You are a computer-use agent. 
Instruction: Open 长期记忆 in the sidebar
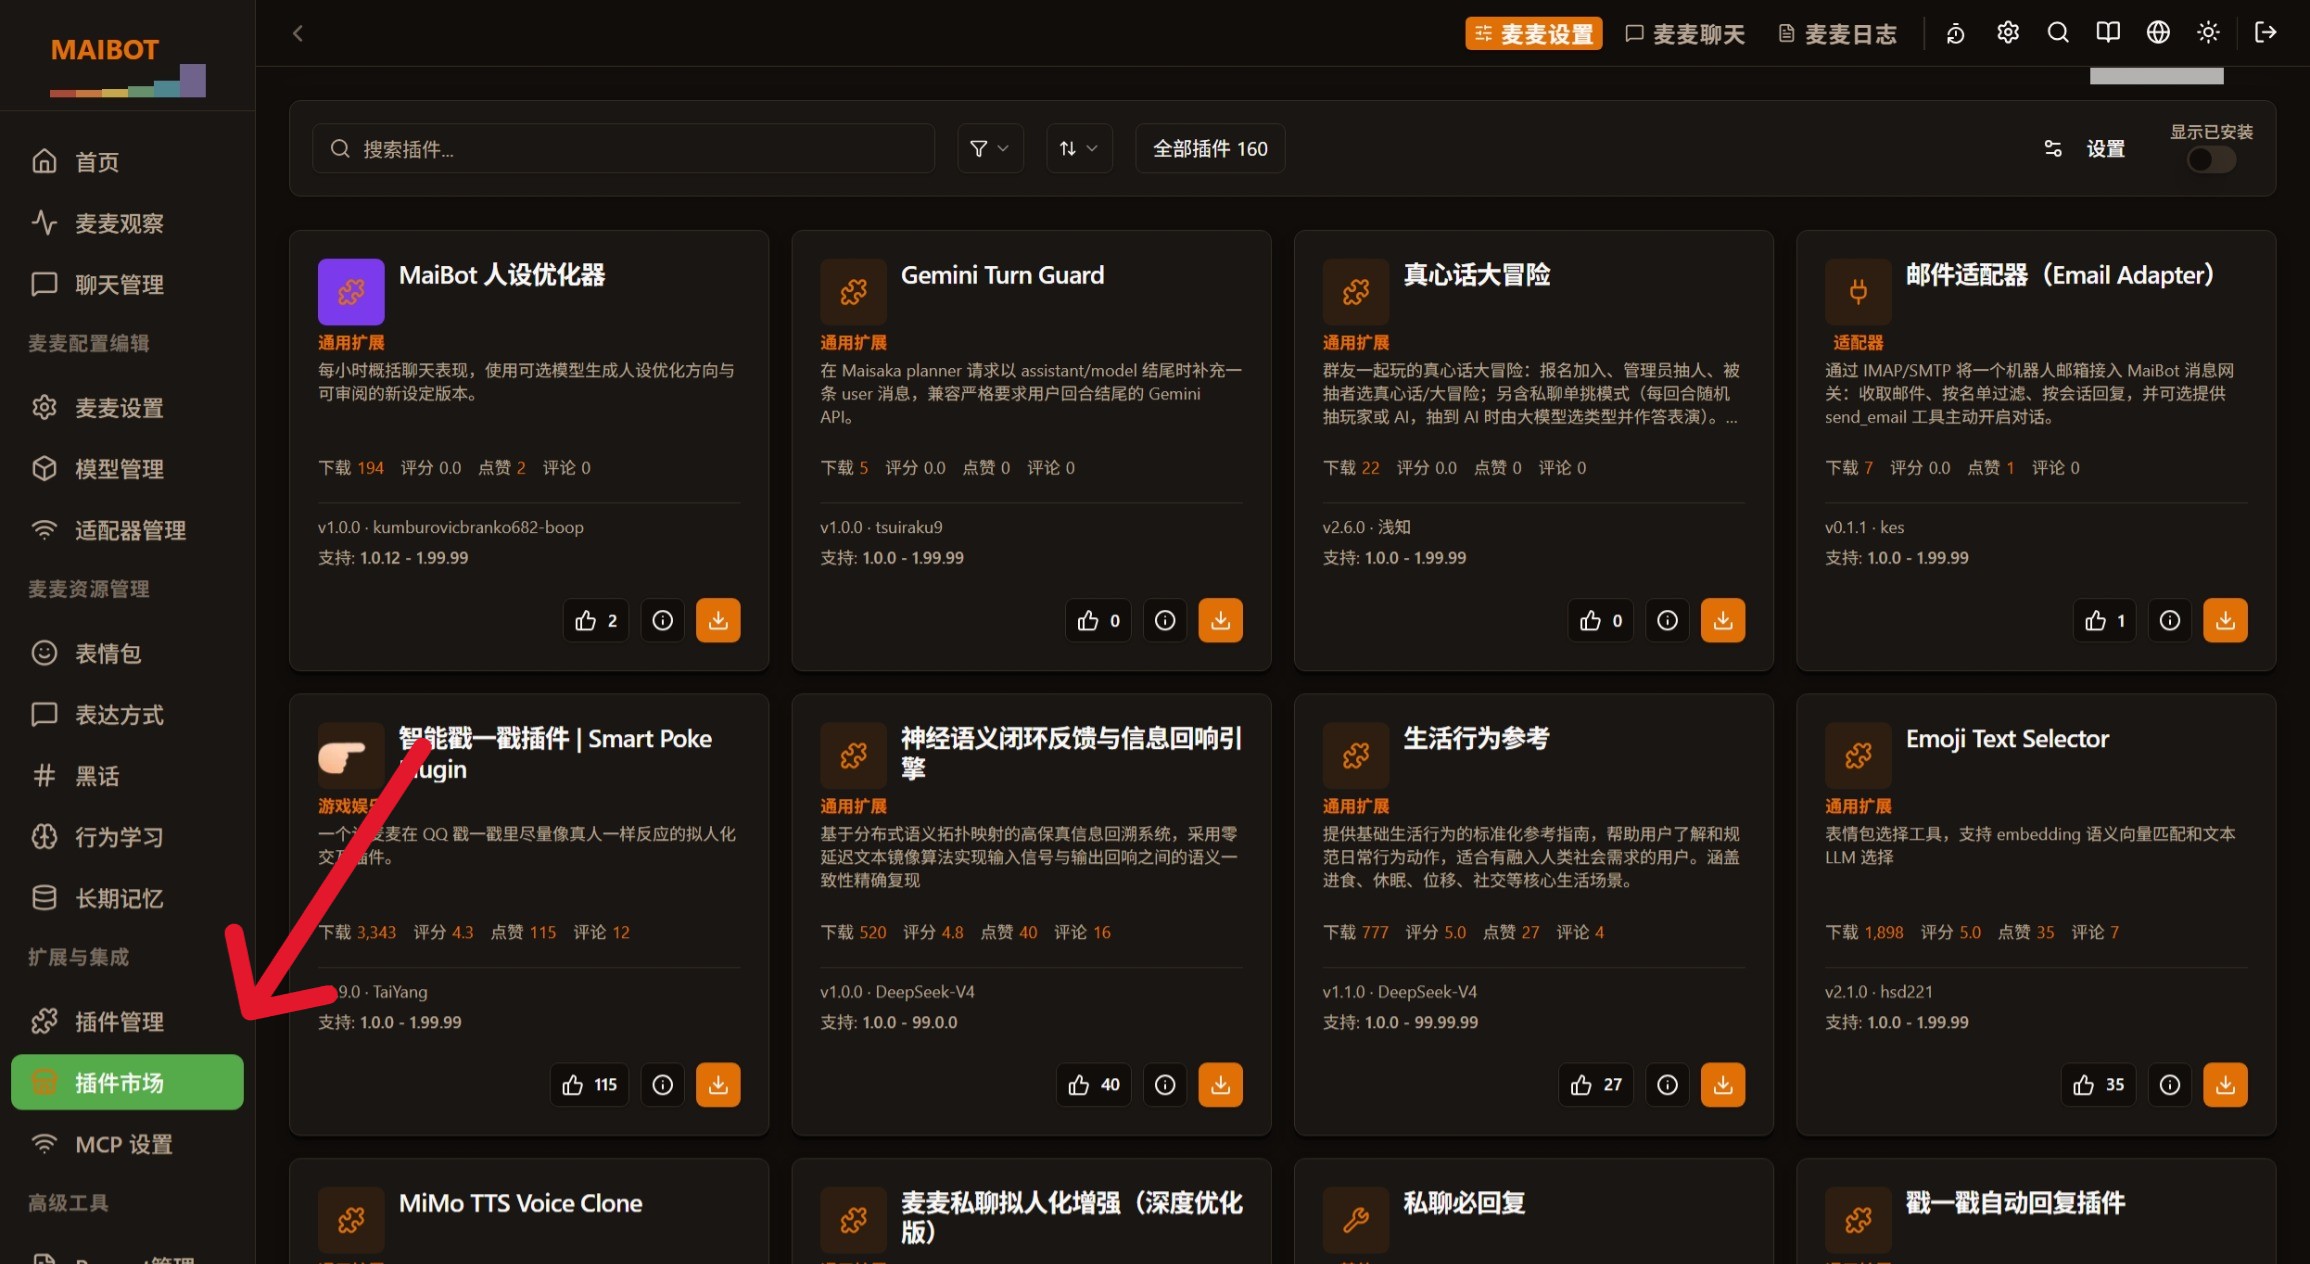click(127, 898)
